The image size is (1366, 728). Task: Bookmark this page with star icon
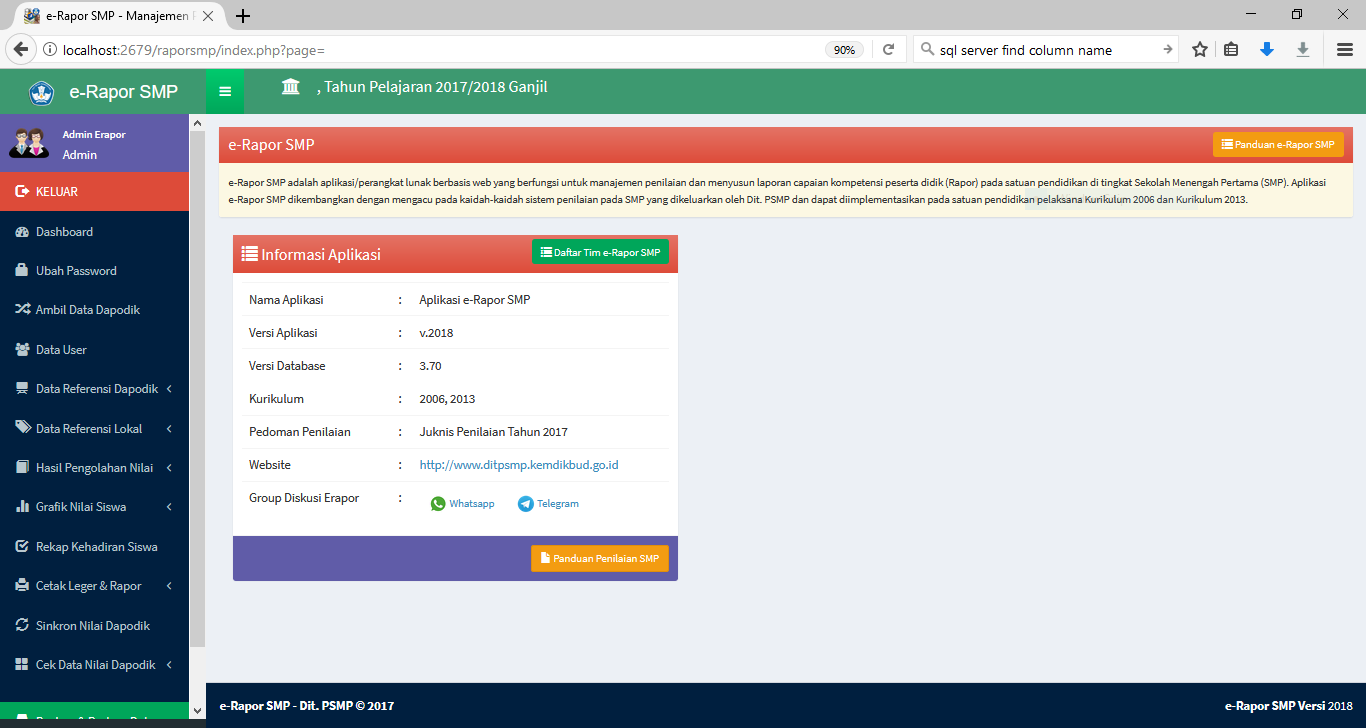pos(1200,49)
